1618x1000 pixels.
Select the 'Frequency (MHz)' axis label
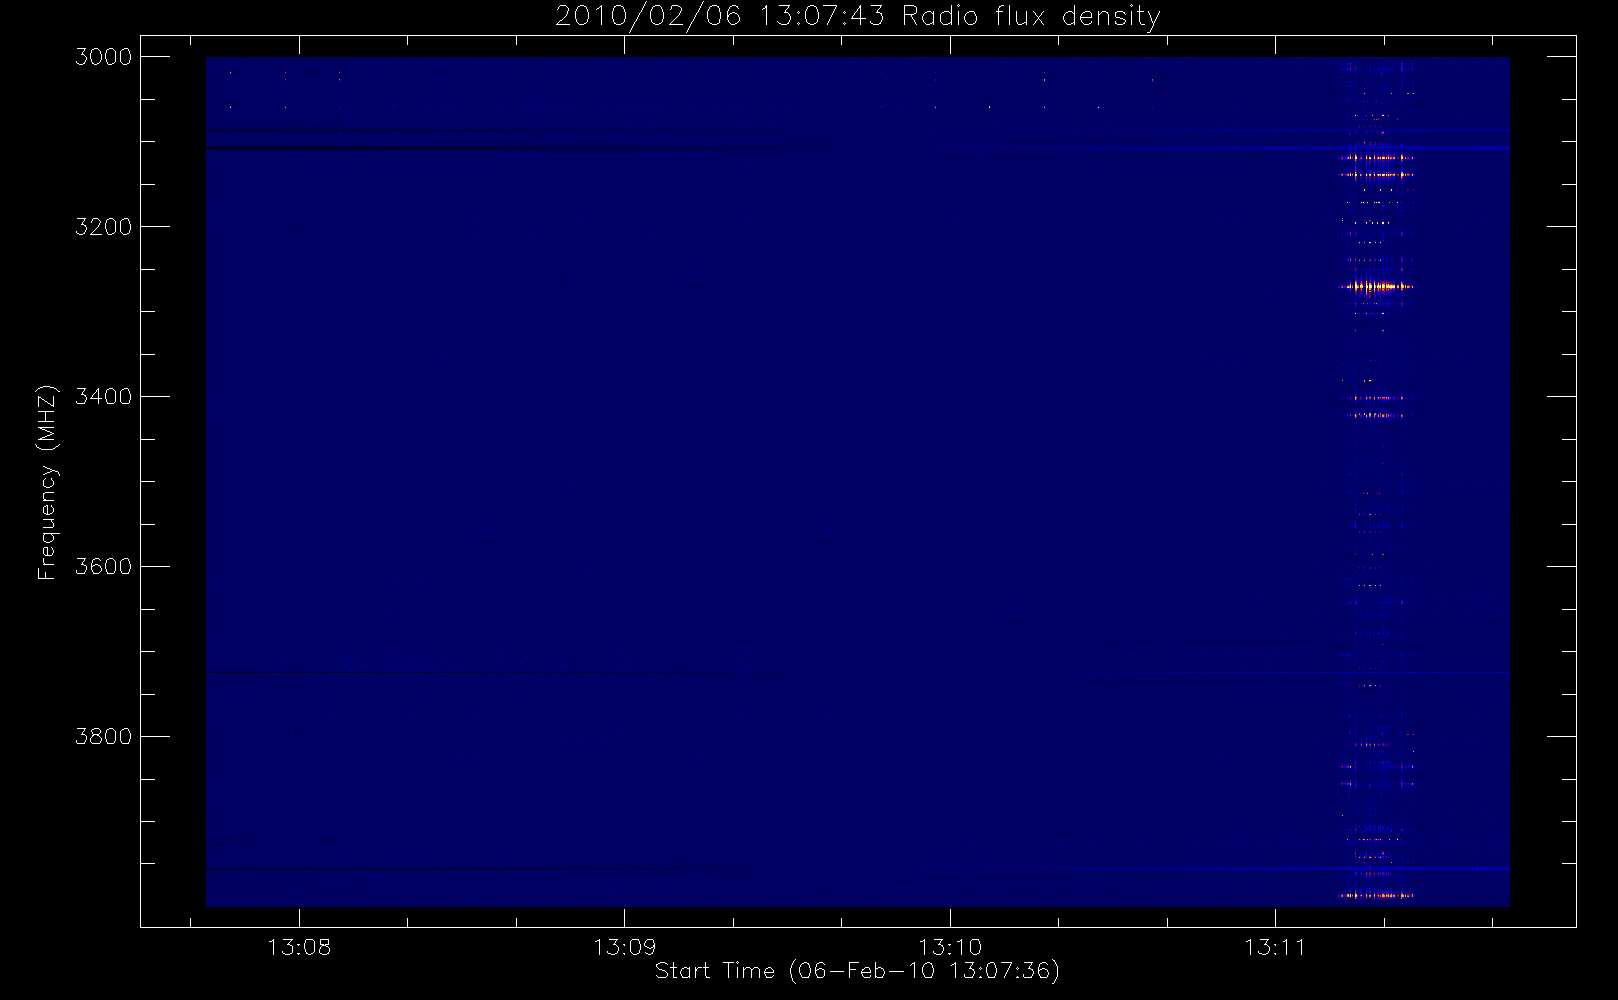pos(46,482)
